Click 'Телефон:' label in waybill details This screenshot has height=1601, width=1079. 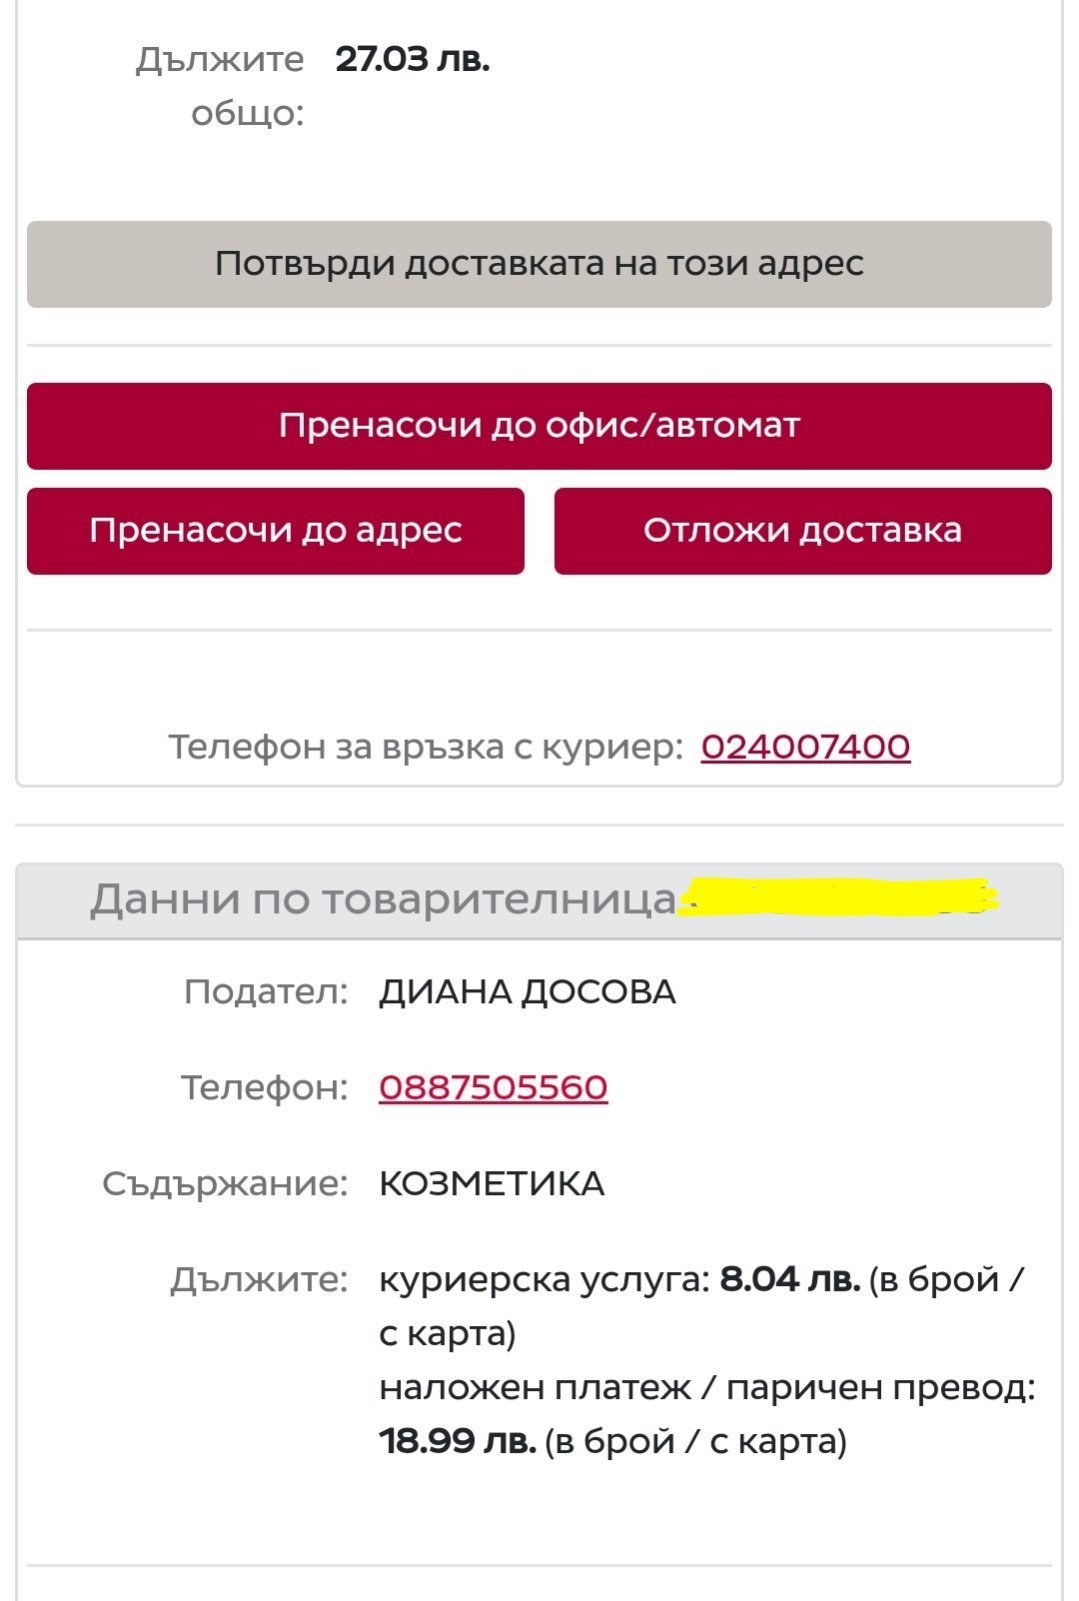pyautogui.click(x=264, y=1087)
